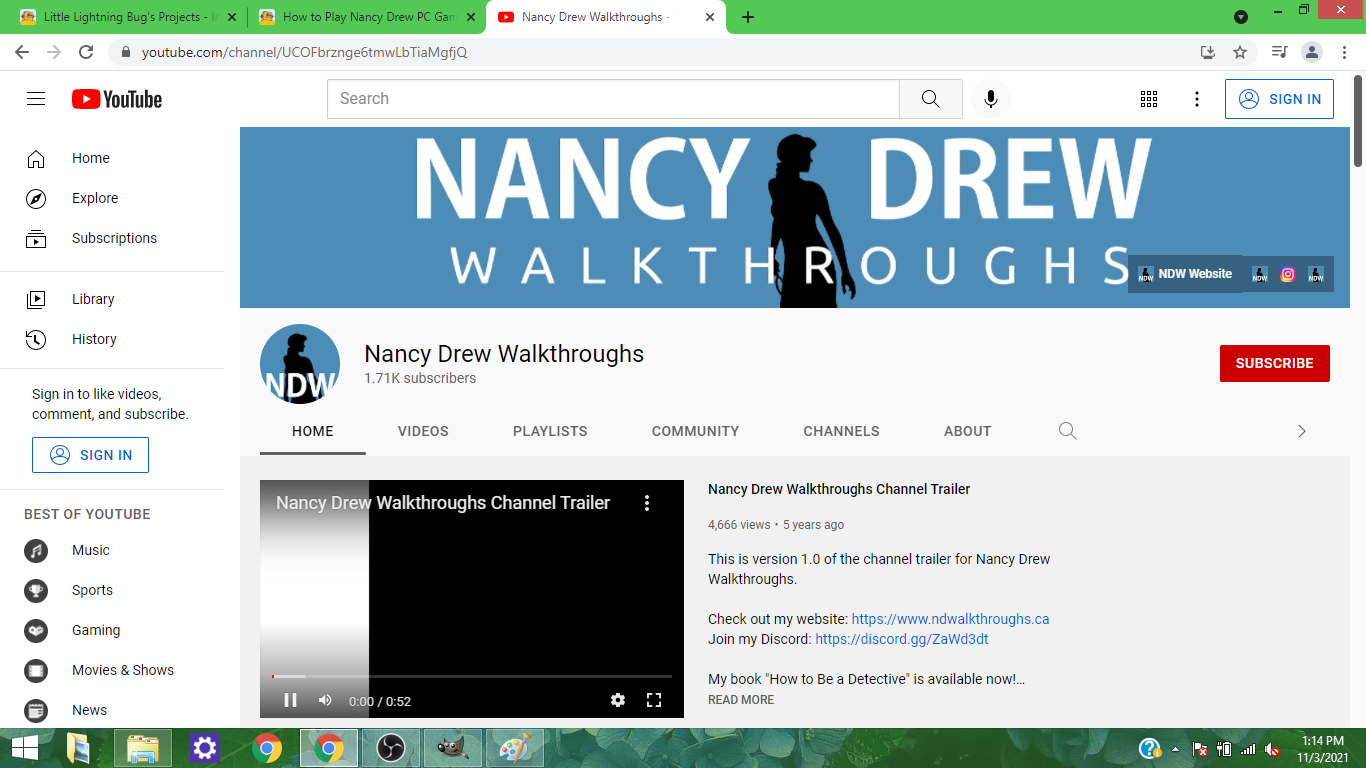Click the red Subscribe button
The width and height of the screenshot is (1366, 768).
coord(1274,363)
